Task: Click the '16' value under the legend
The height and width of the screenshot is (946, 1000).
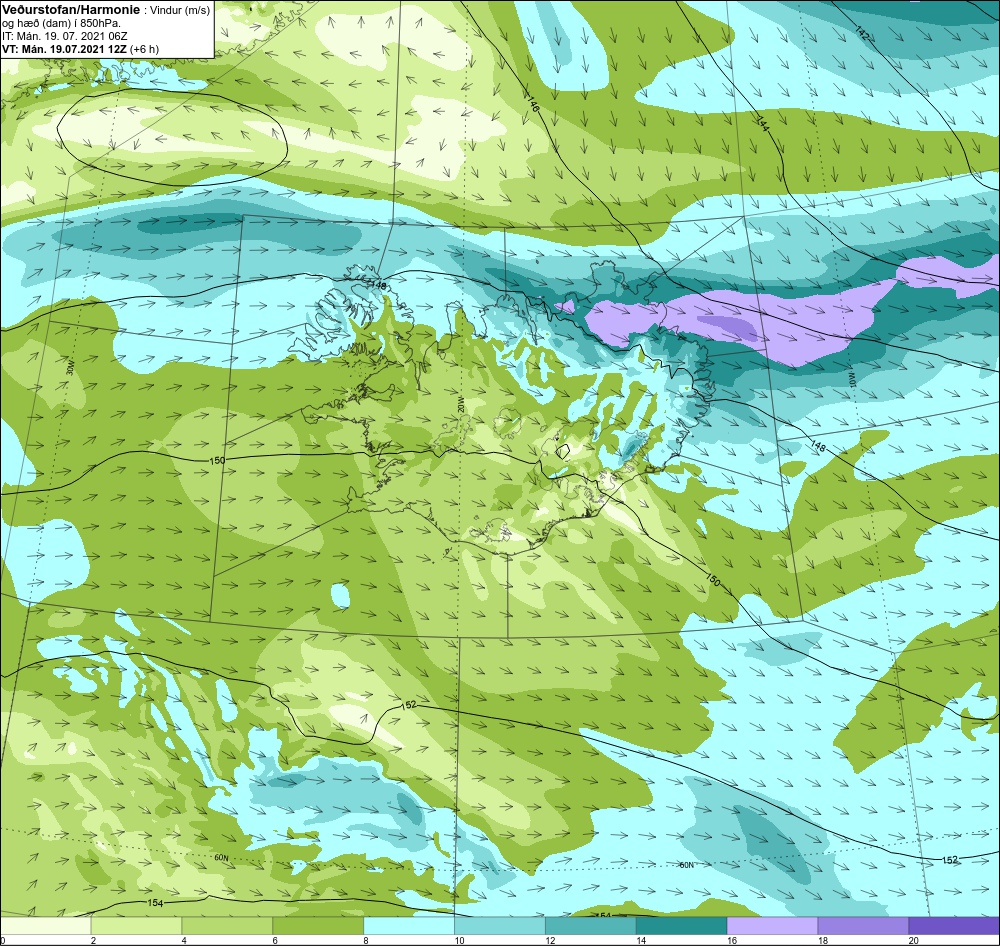Action: [732, 940]
